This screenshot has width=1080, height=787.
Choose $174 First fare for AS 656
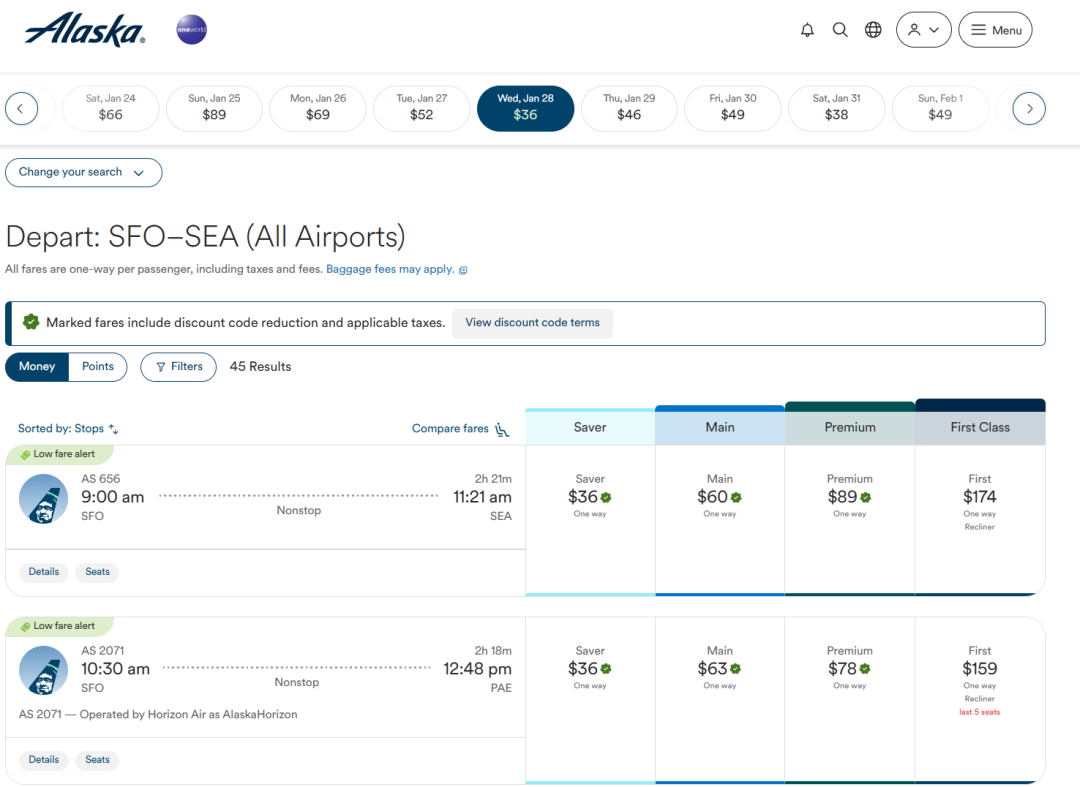pyautogui.click(x=979, y=497)
